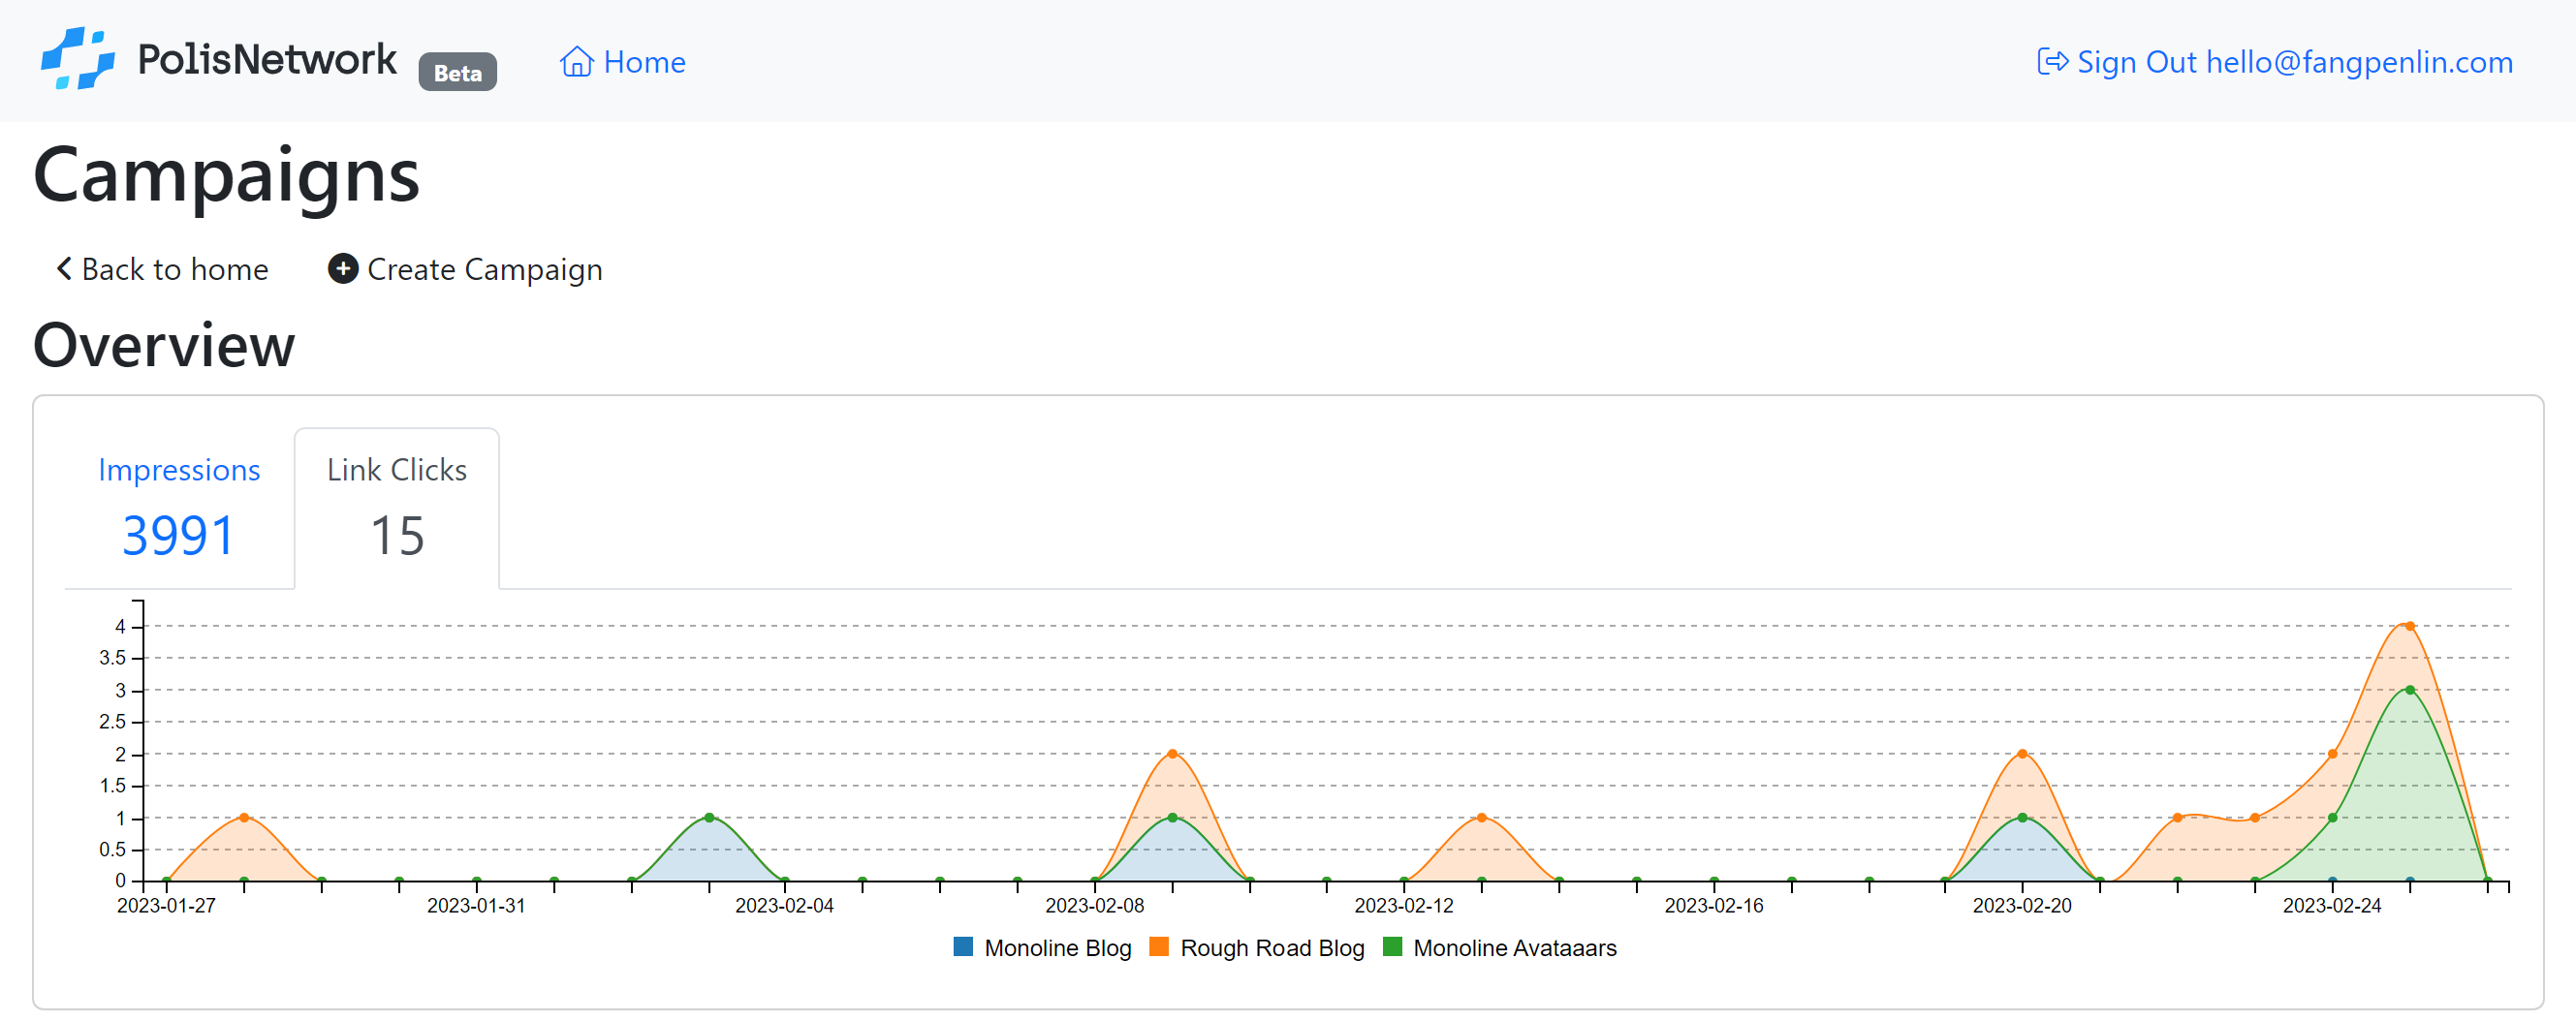Screen dimensions: 2576x1021
Task: Click the 2023-02-12 axis label
Action: point(1403,906)
